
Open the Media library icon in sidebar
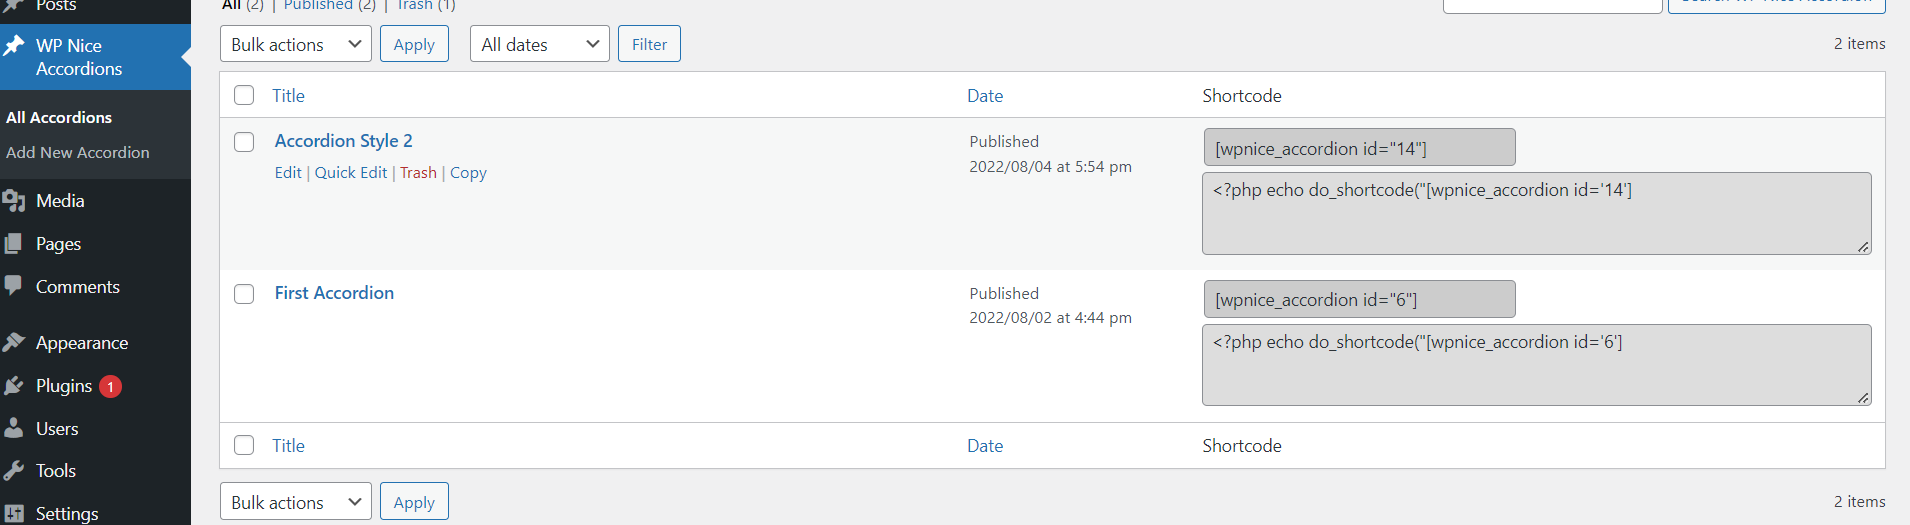click(14, 201)
